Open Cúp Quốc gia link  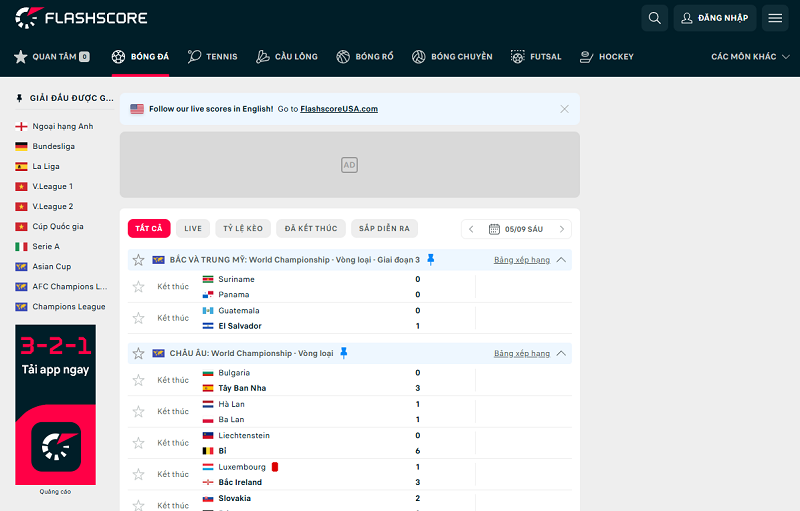pyautogui.click(x=49, y=226)
